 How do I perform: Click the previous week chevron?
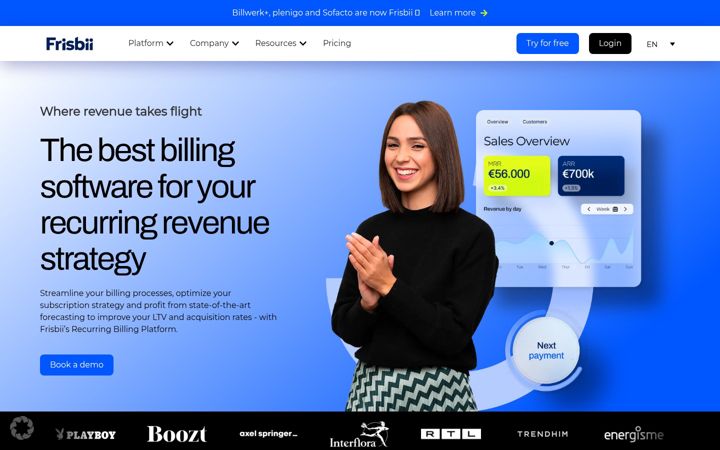click(x=589, y=209)
